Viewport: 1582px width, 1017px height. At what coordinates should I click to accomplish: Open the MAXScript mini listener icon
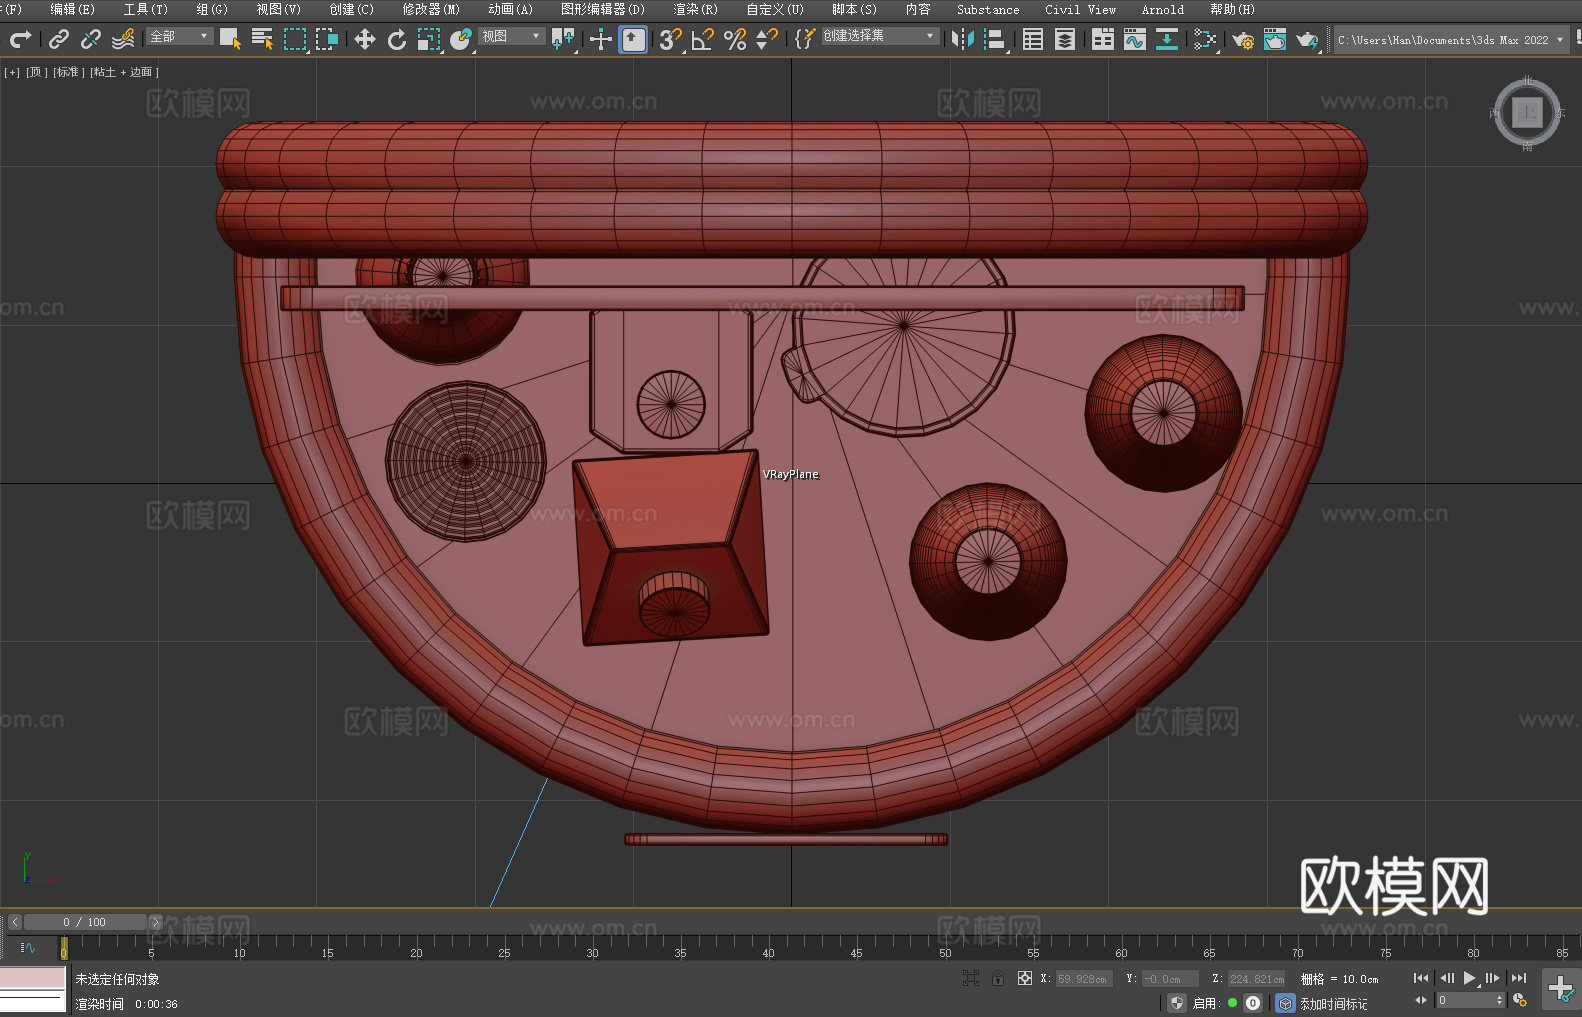click(x=33, y=989)
